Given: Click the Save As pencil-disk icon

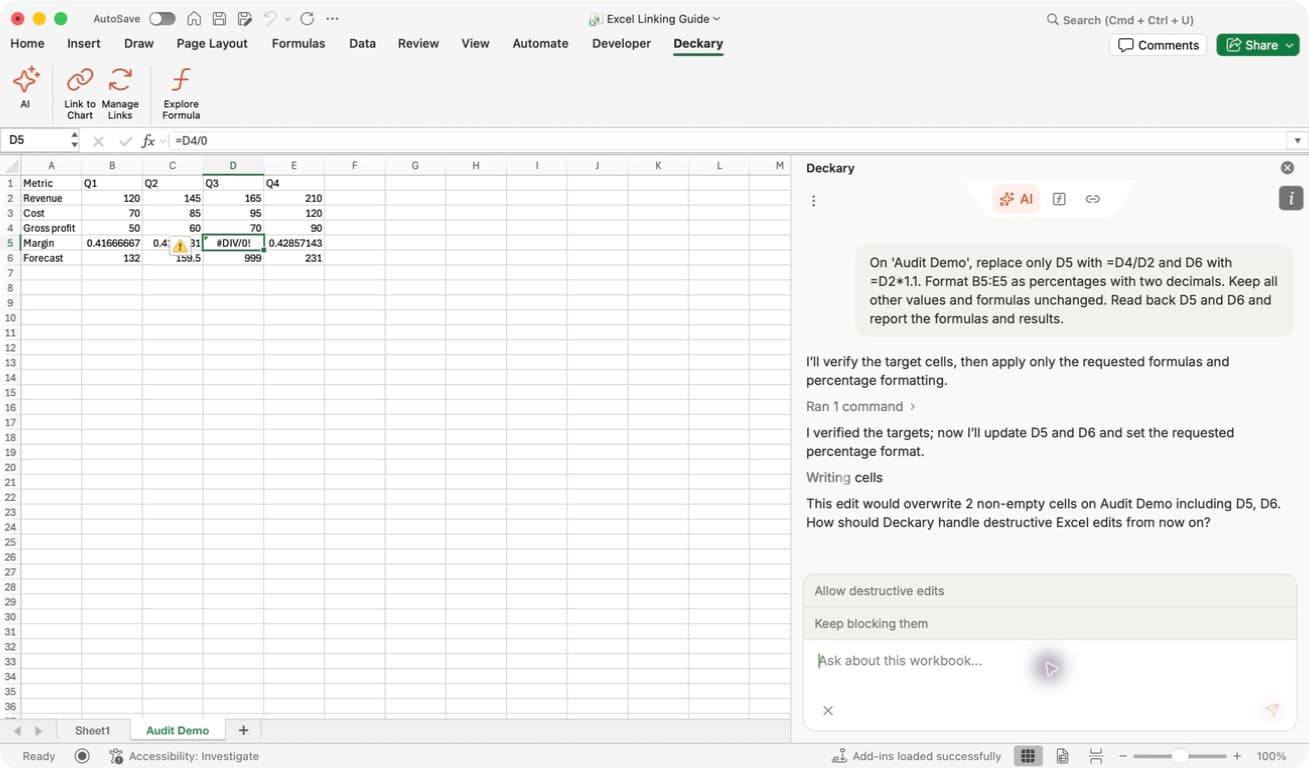Looking at the screenshot, I should click(x=244, y=19).
